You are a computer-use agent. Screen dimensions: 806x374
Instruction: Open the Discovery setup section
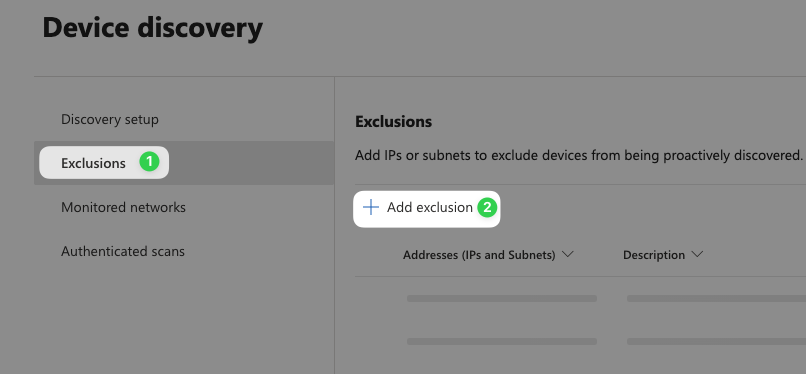[109, 120]
